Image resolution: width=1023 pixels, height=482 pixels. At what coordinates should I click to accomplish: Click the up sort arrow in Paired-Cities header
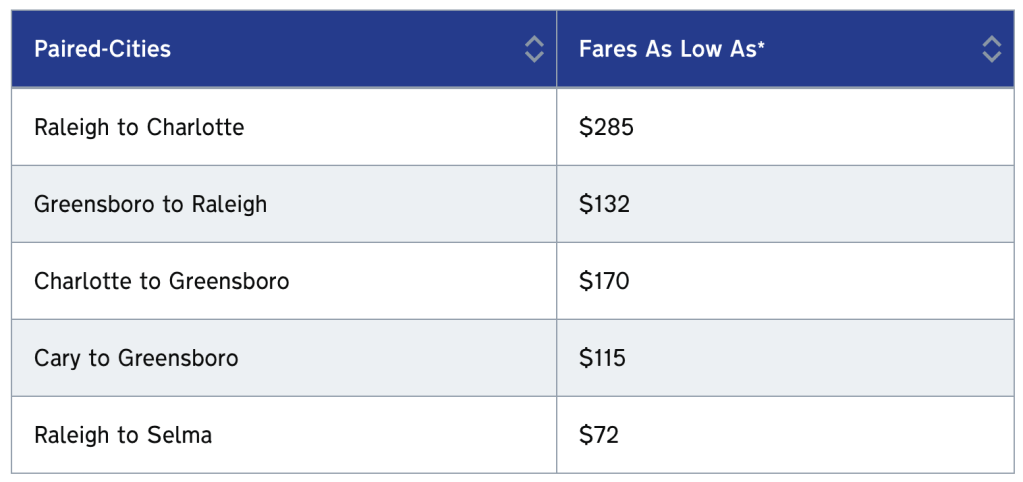pyautogui.click(x=534, y=41)
